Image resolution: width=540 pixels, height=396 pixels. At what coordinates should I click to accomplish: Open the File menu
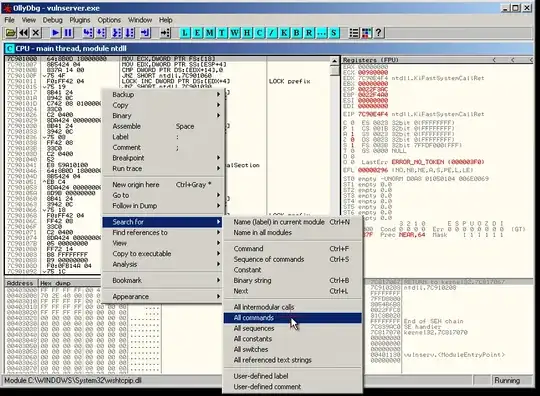pyautogui.click(x=9, y=20)
